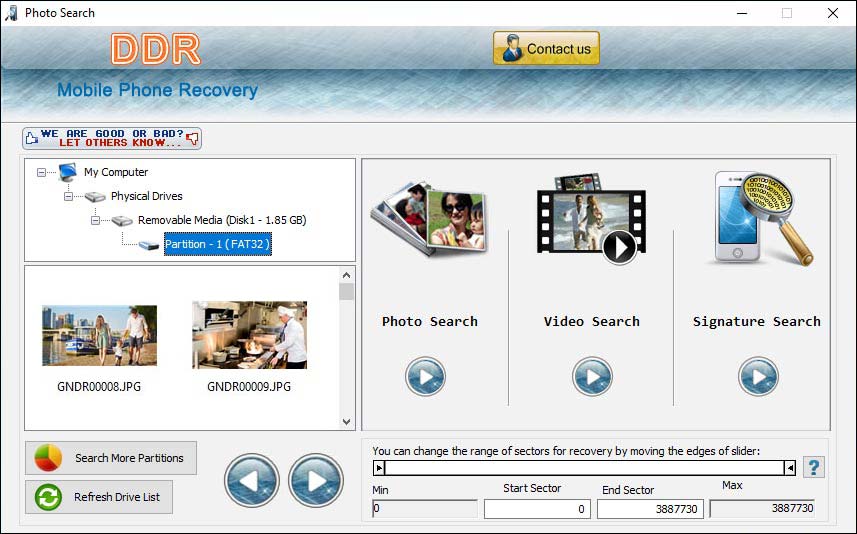The height and width of the screenshot is (534, 857).
Task: Click the Photo Search title bar app icon
Action: (x=11, y=13)
